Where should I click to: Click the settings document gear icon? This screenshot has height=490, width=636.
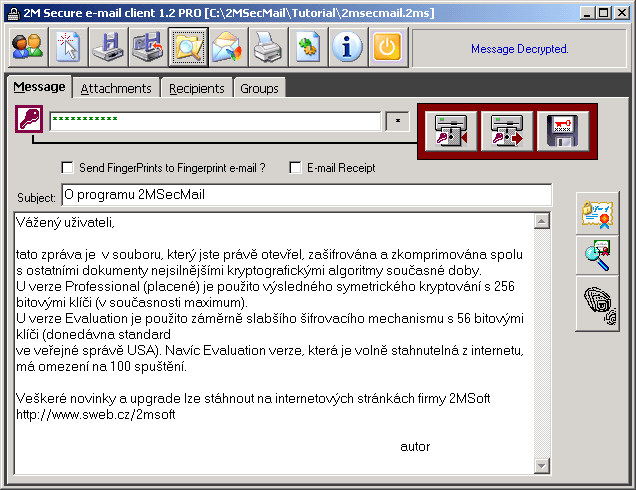click(x=308, y=47)
